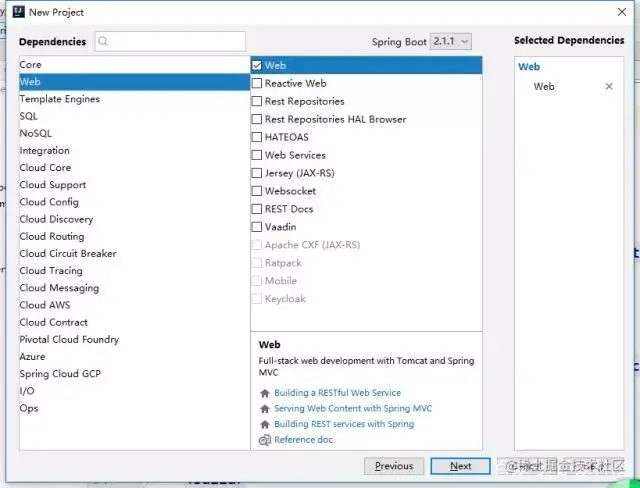Select the Cloud AWS category

point(134,305)
